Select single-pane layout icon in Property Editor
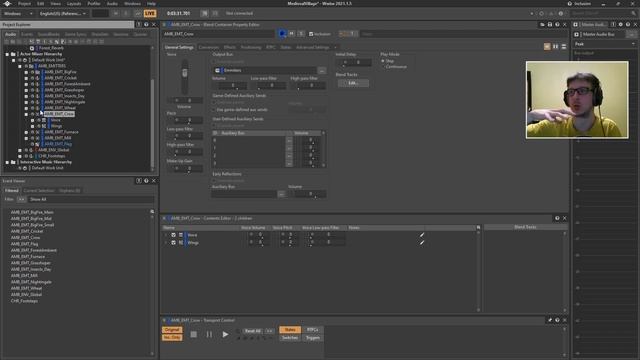The image size is (640, 360). pyautogui.click(x=547, y=47)
